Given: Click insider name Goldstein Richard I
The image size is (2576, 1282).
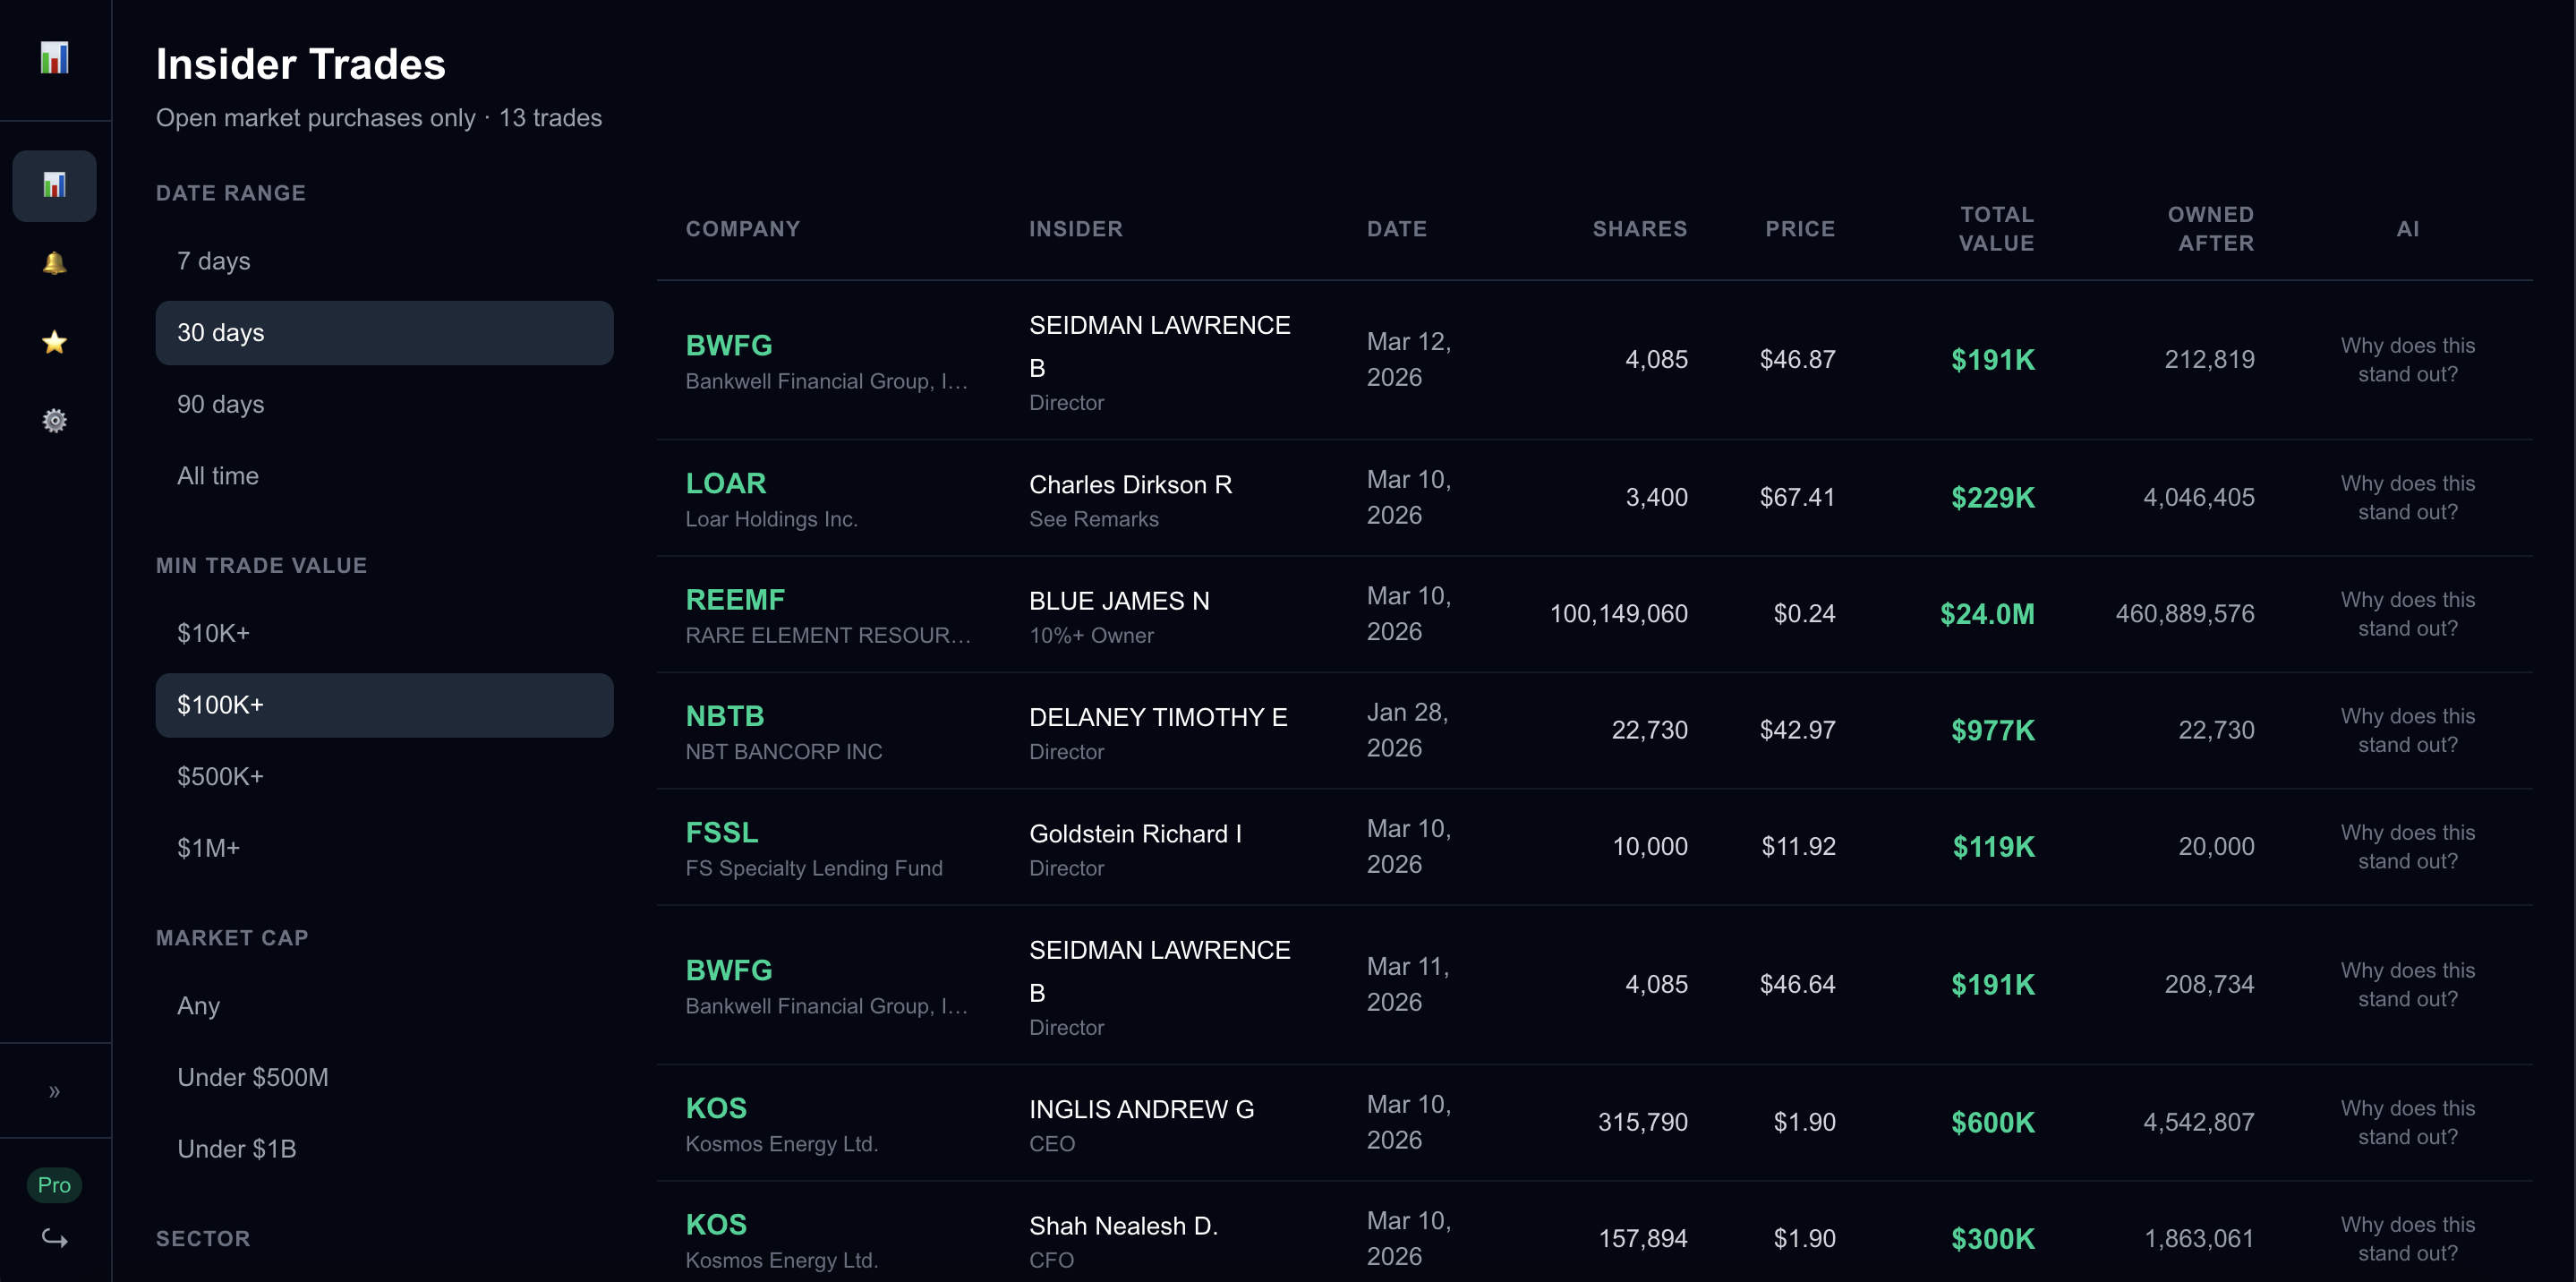Looking at the screenshot, I should 1135,834.
